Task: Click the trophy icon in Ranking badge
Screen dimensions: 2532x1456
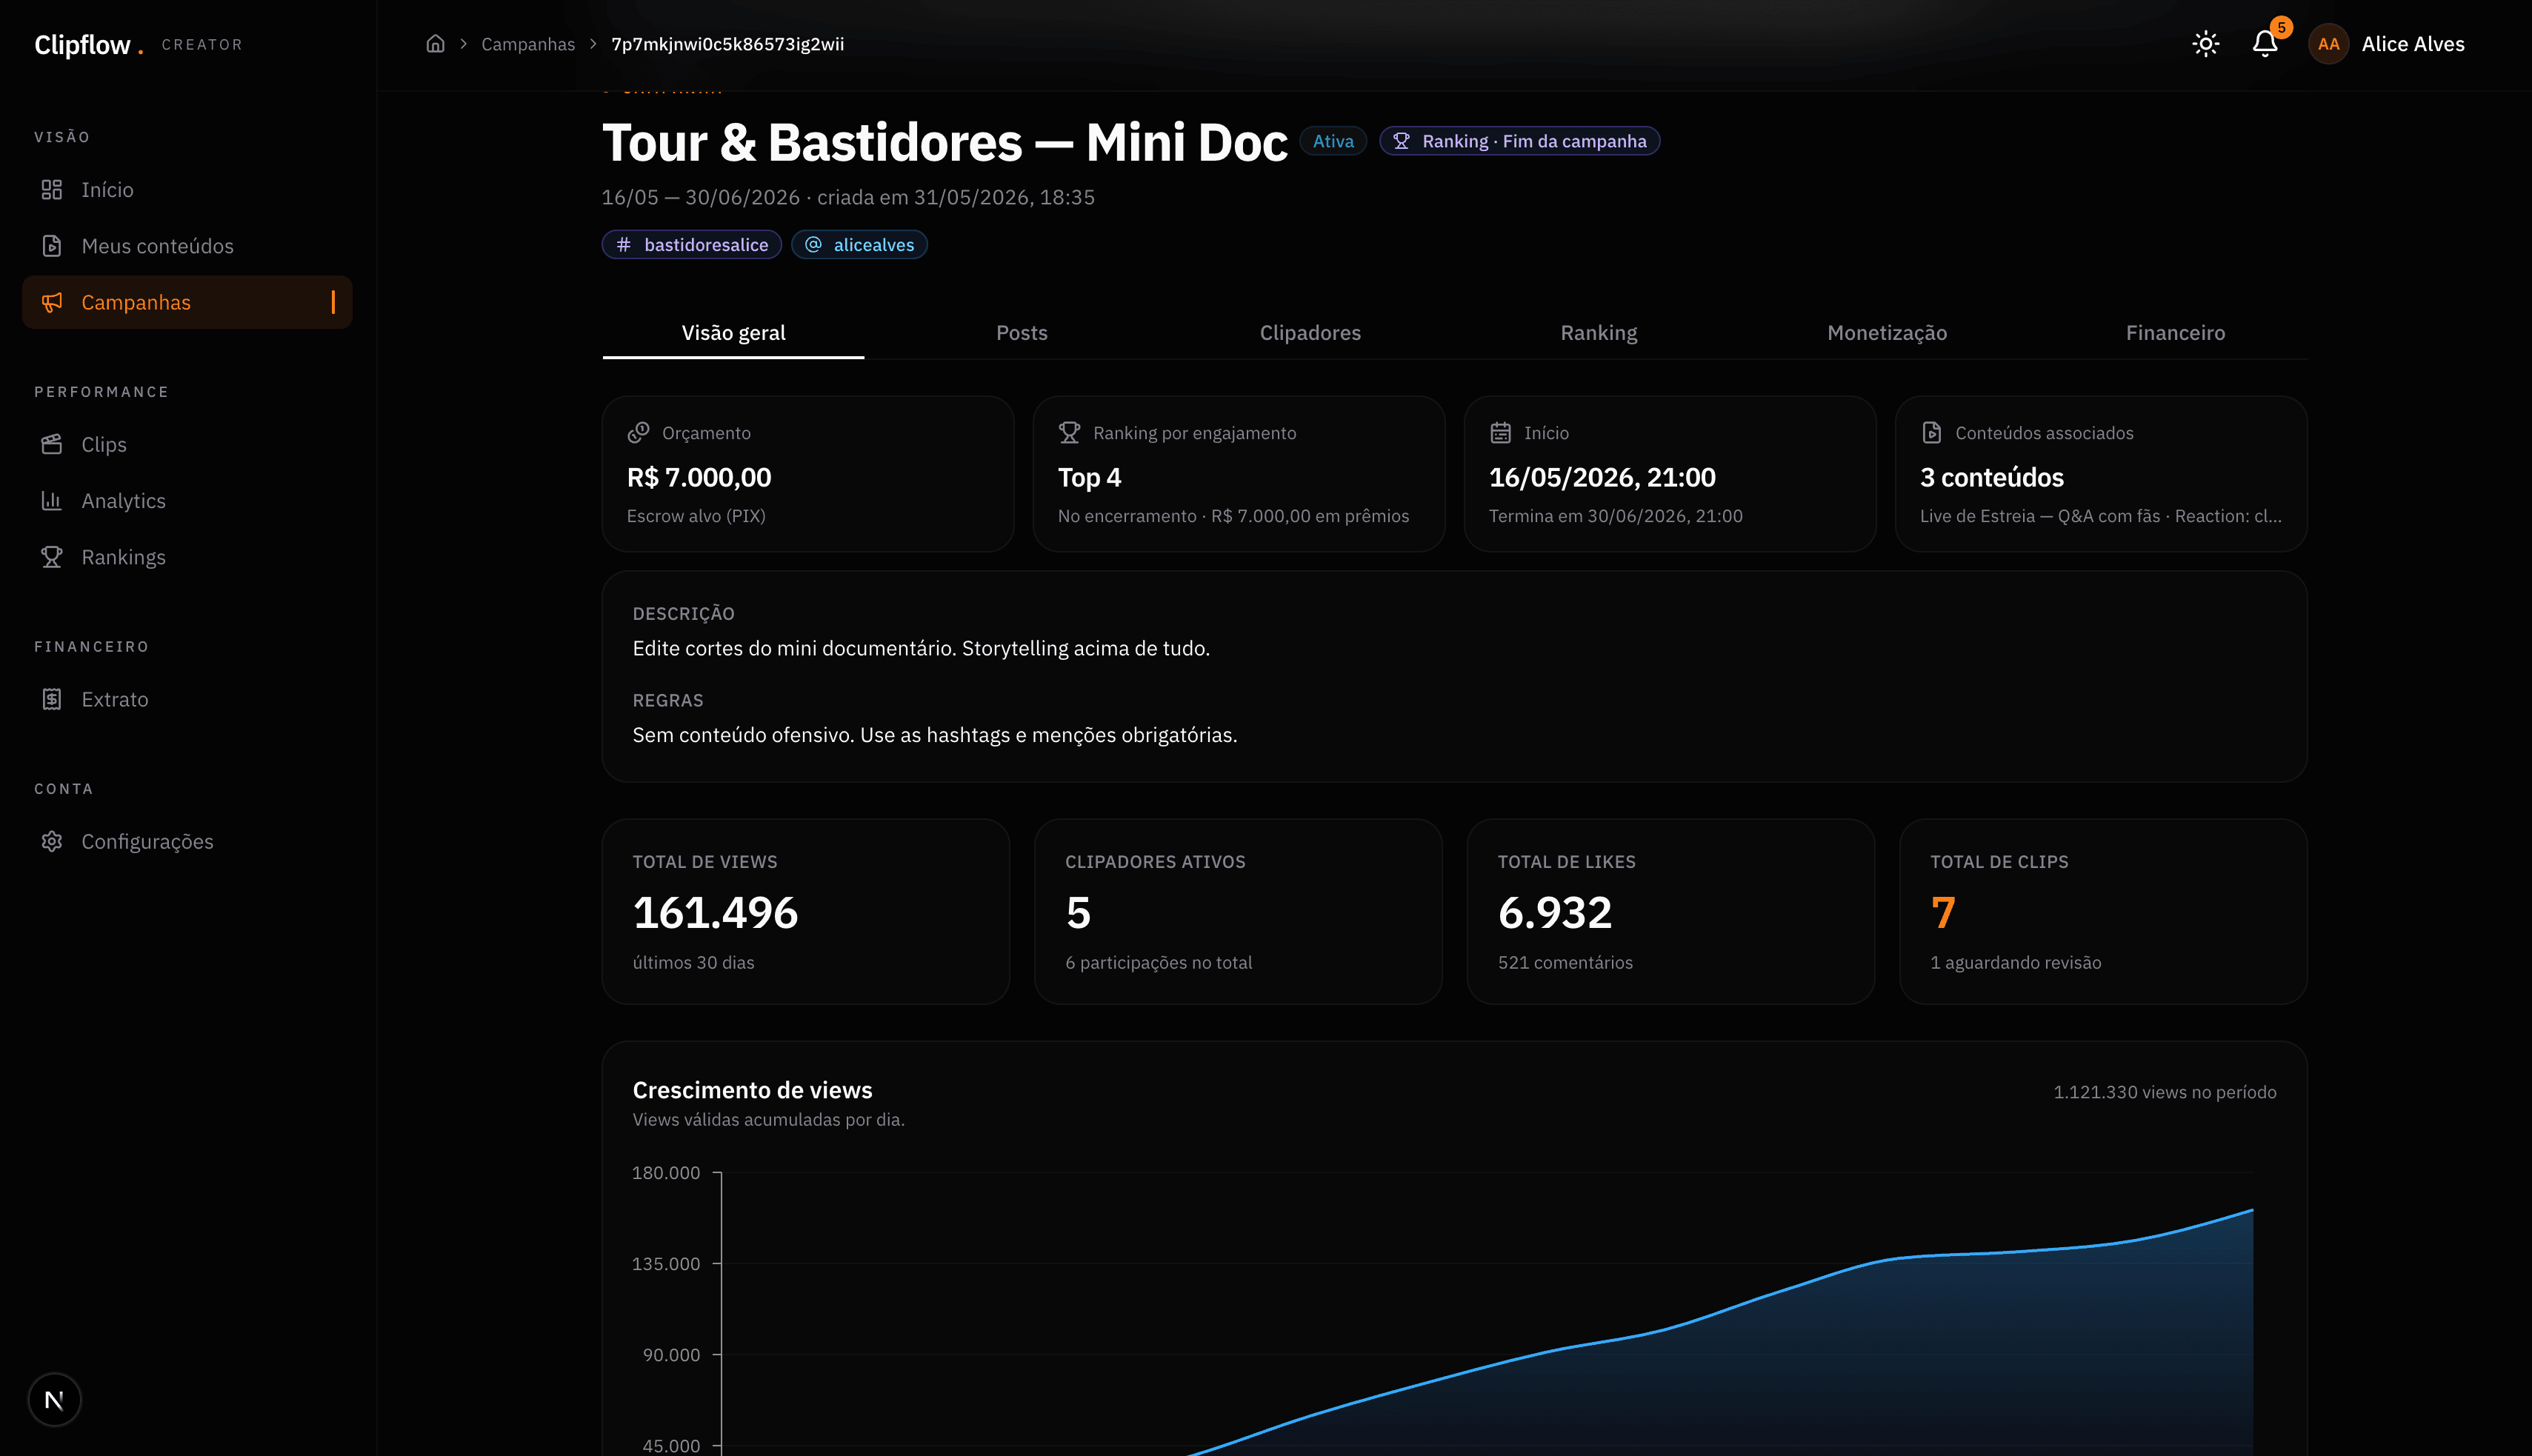Action: click(1402, 141)
